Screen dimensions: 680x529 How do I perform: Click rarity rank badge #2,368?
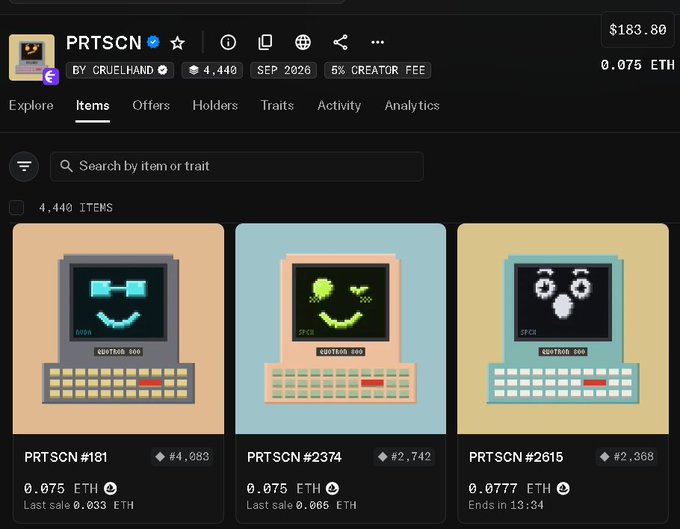click(x=627, y=457)
